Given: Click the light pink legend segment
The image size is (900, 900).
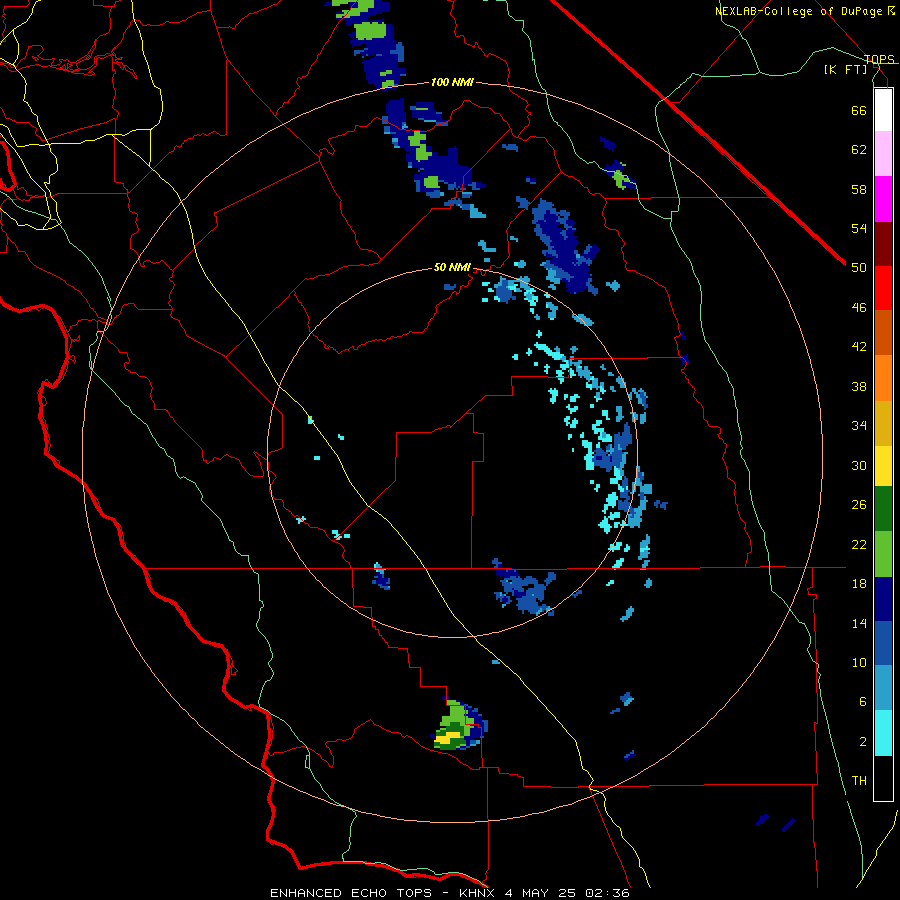Looking at the screenshot, I should click(883, 154).
